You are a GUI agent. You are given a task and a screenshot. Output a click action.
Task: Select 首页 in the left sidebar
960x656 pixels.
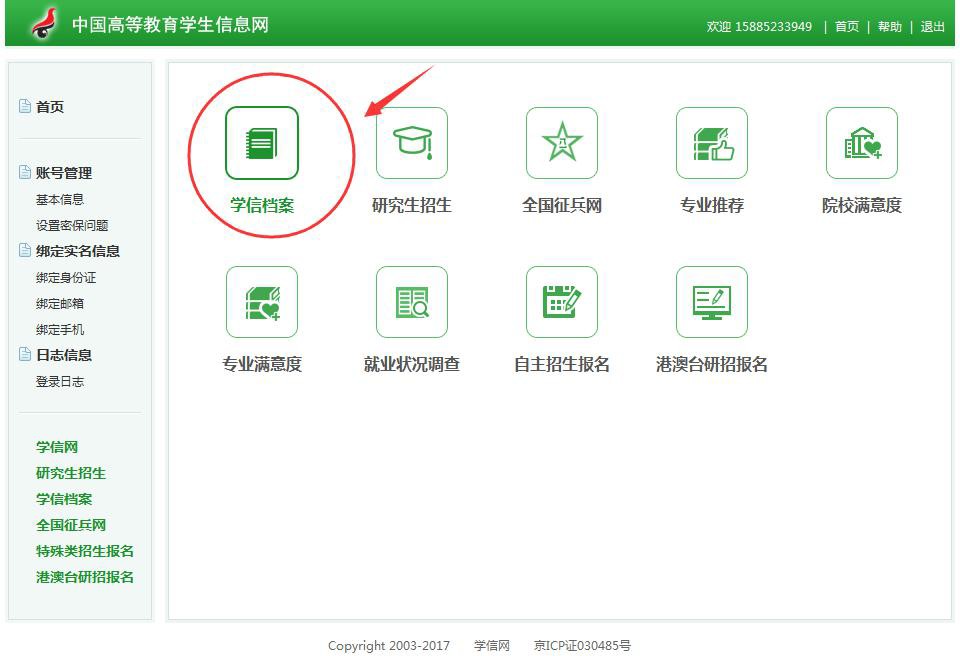click(50, 107)
